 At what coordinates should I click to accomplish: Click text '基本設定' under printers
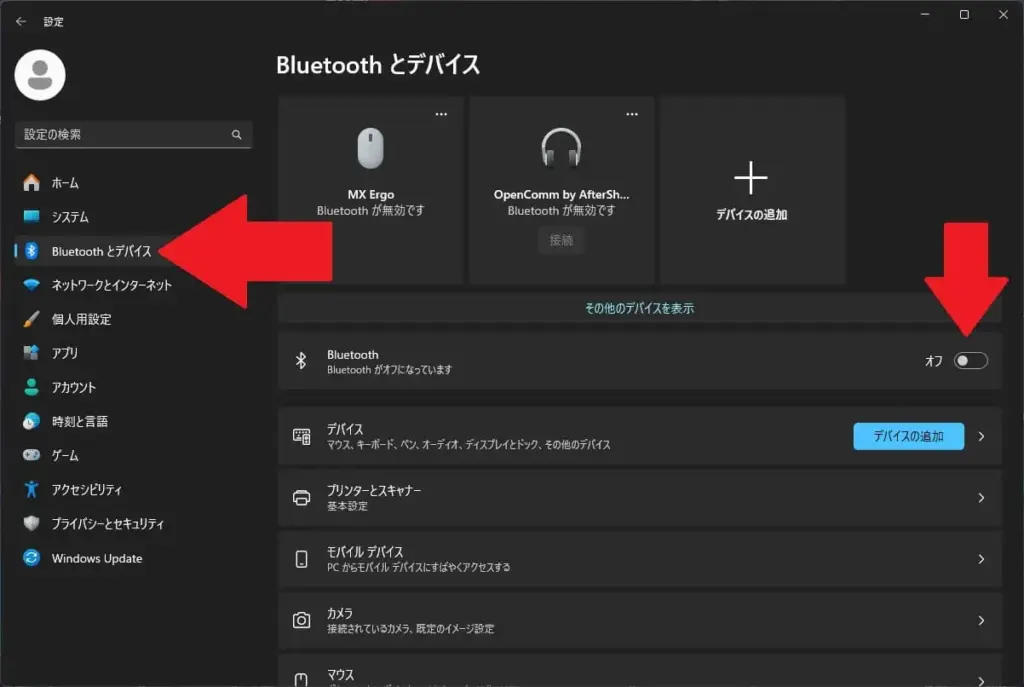pyautogui.click(x=347, y=506)
